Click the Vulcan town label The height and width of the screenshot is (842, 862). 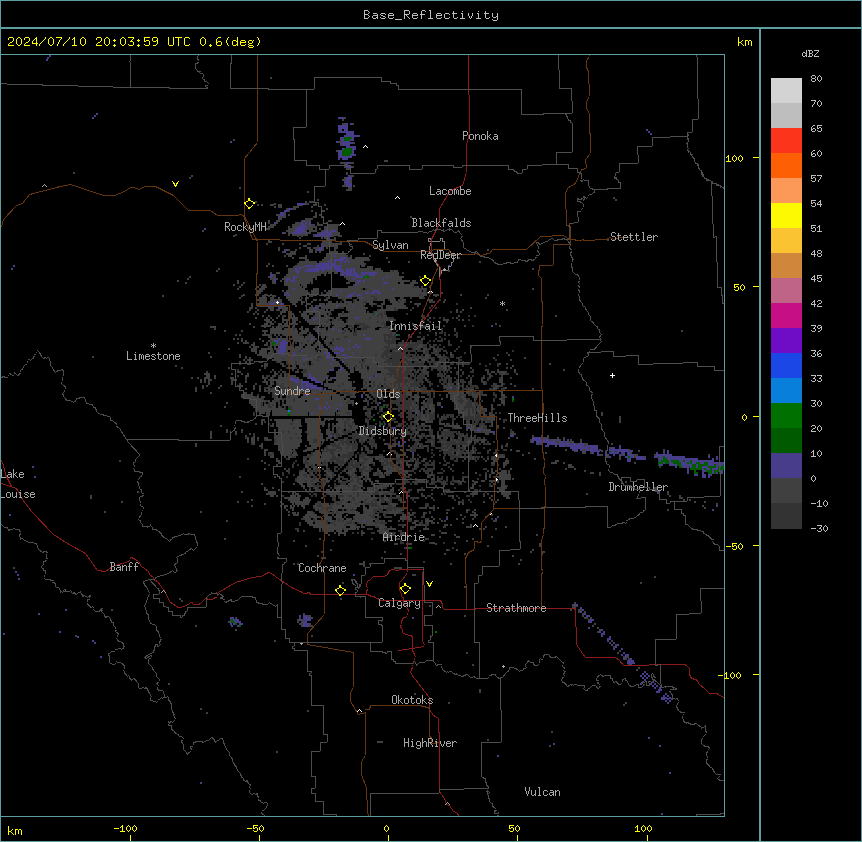coord(543,792)
